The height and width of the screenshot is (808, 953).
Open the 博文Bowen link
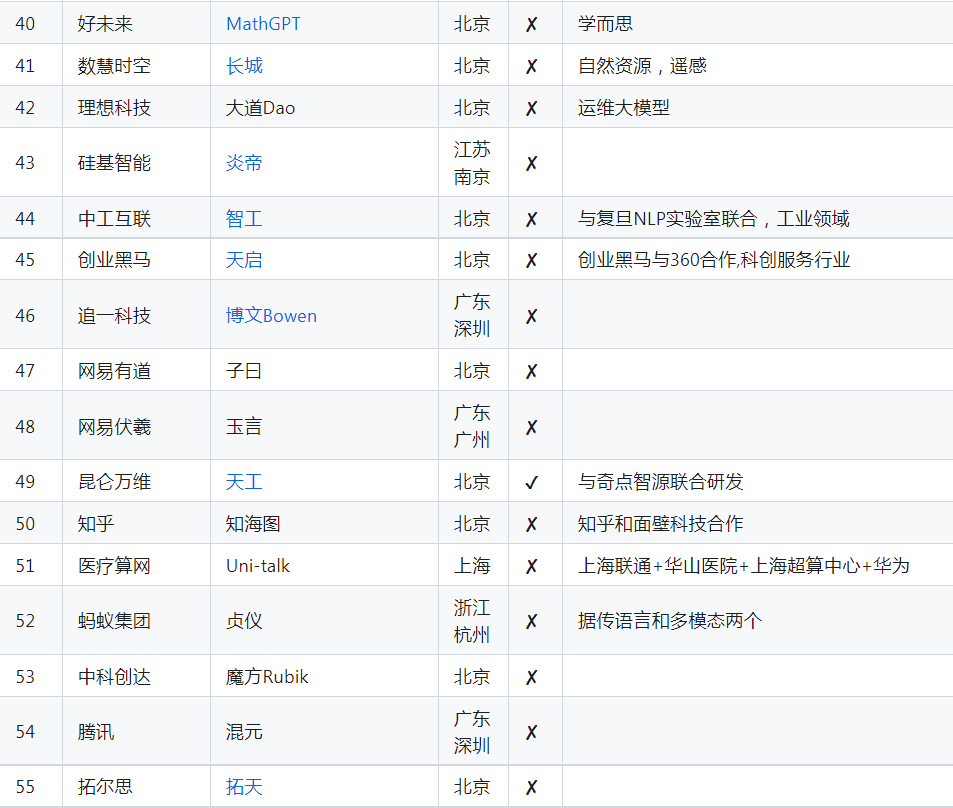click(x=271, y=316)
